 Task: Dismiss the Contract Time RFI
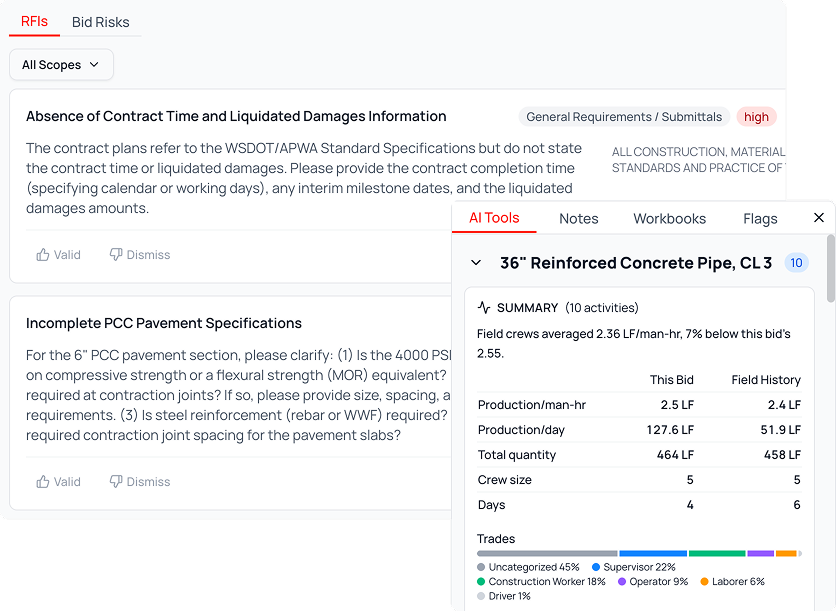point(140,255)
